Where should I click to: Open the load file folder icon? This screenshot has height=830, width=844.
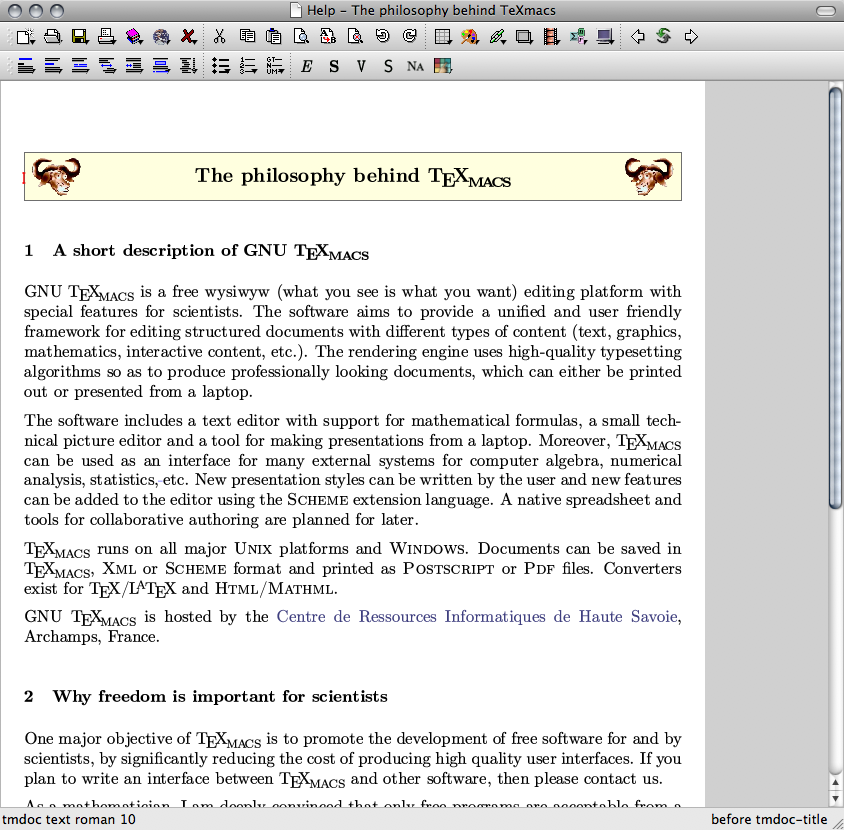click(52, 37)
